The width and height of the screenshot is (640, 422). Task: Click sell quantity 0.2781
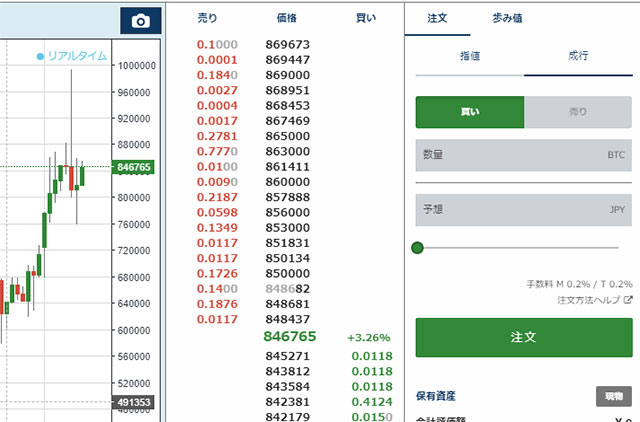tap(217, 136)
